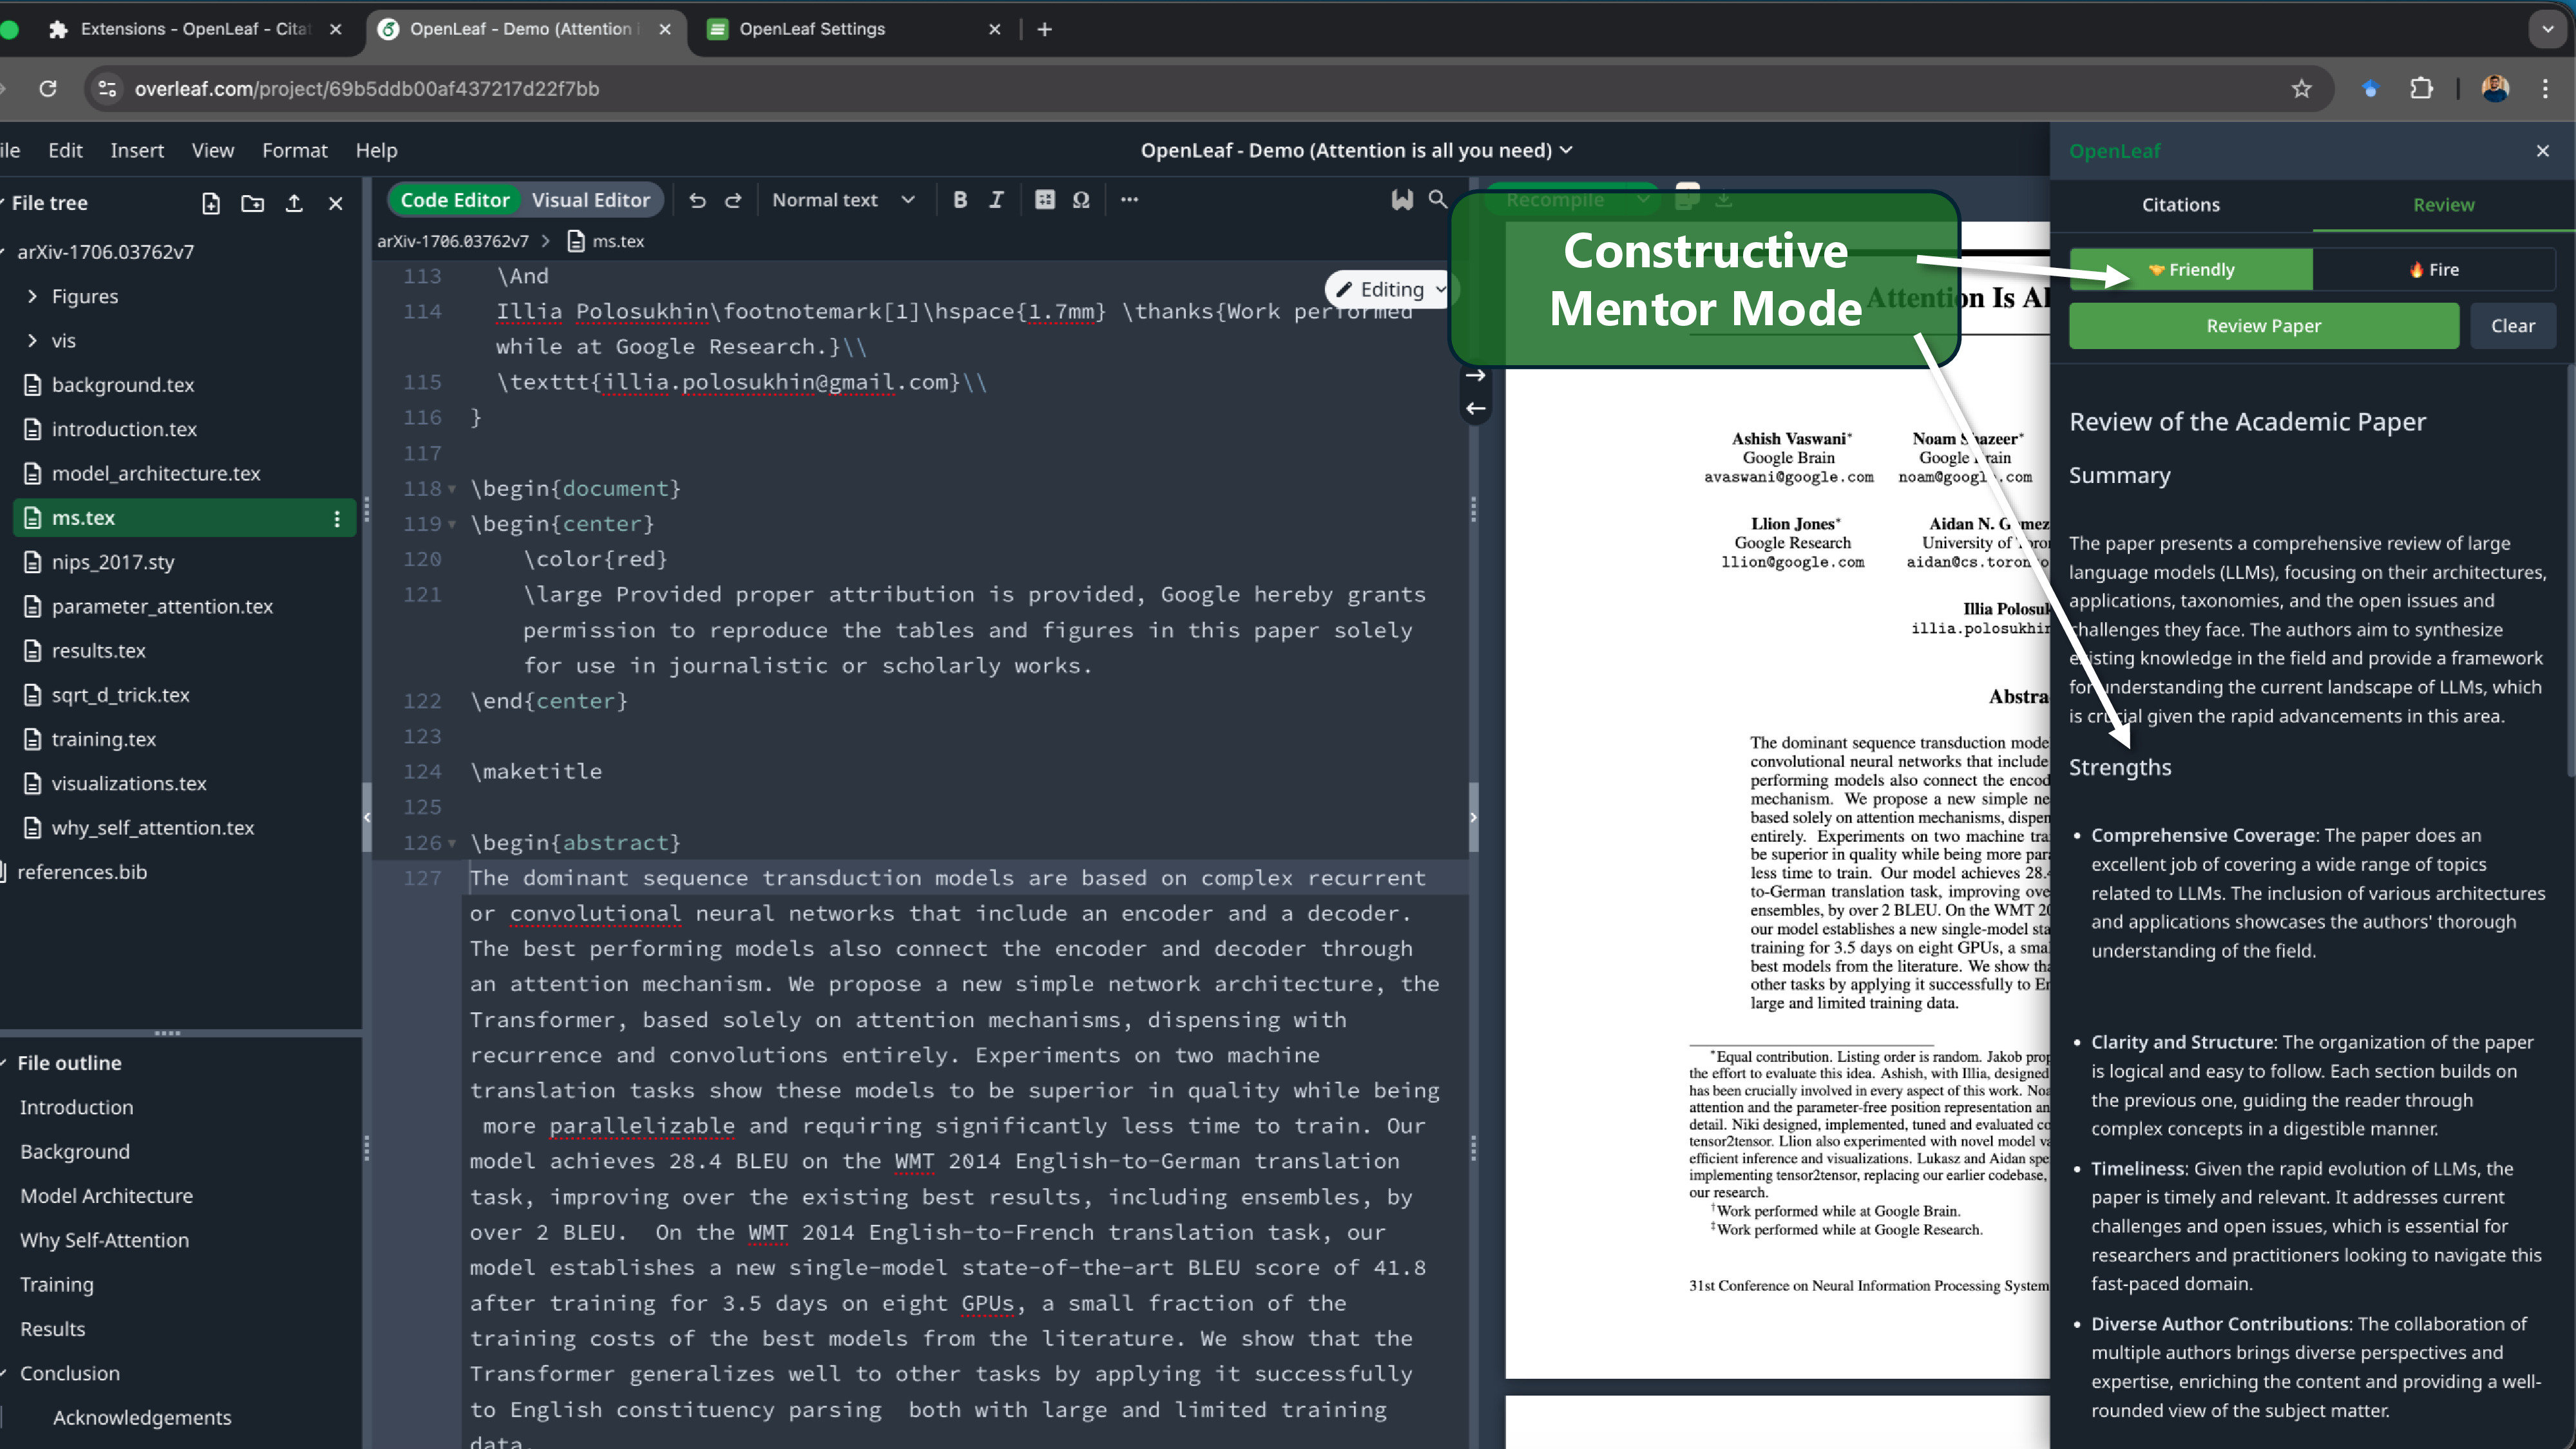Screen dimensions: 2576x1449
Task: Insert a table from the toolbar
Action: tap(1045, 200)
